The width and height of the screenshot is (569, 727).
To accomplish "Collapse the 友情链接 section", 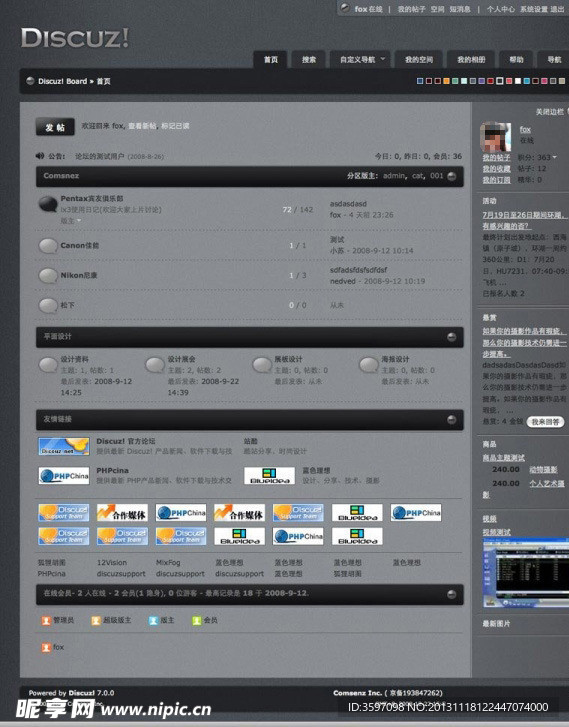I will [x=452, y=420].
